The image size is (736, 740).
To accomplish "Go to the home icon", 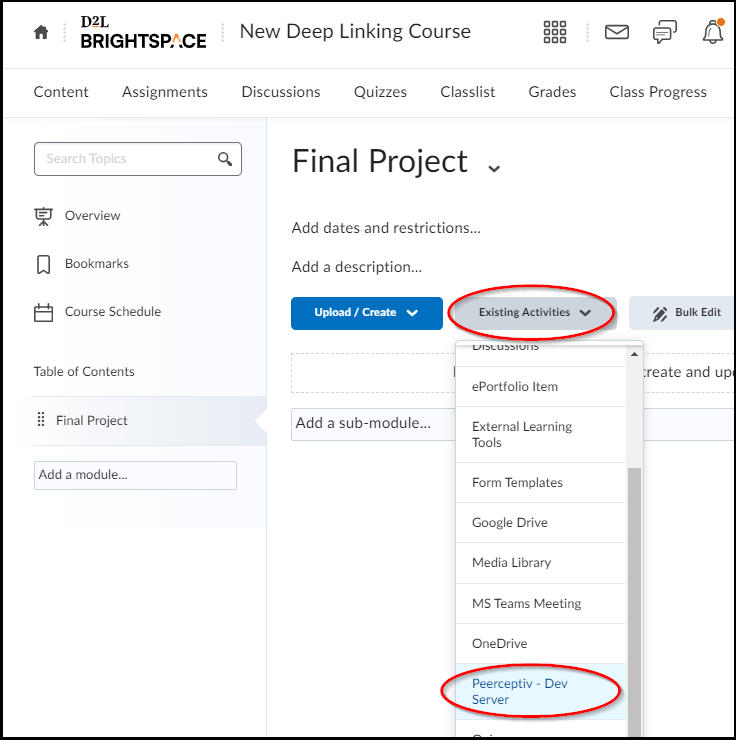I will point(41,32).
